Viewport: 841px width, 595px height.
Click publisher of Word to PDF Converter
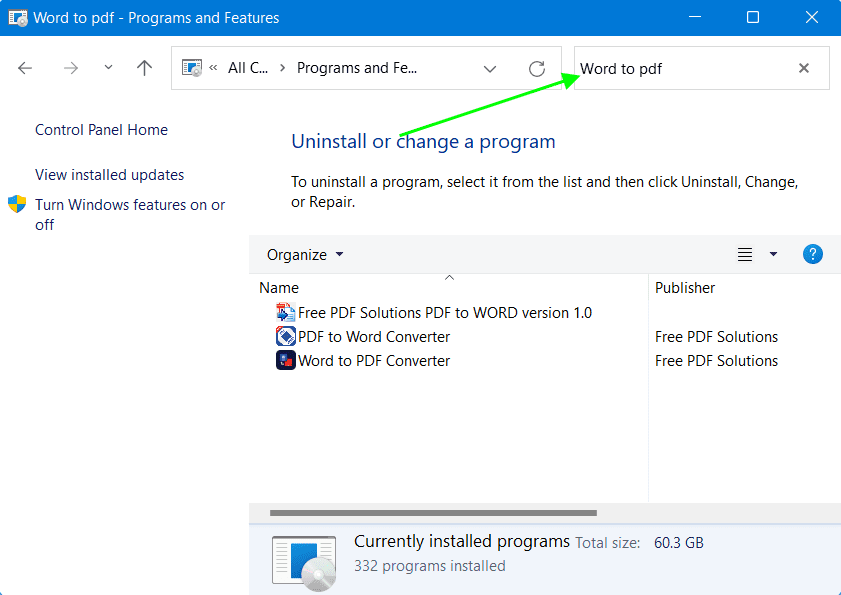[x=716, y=361]
